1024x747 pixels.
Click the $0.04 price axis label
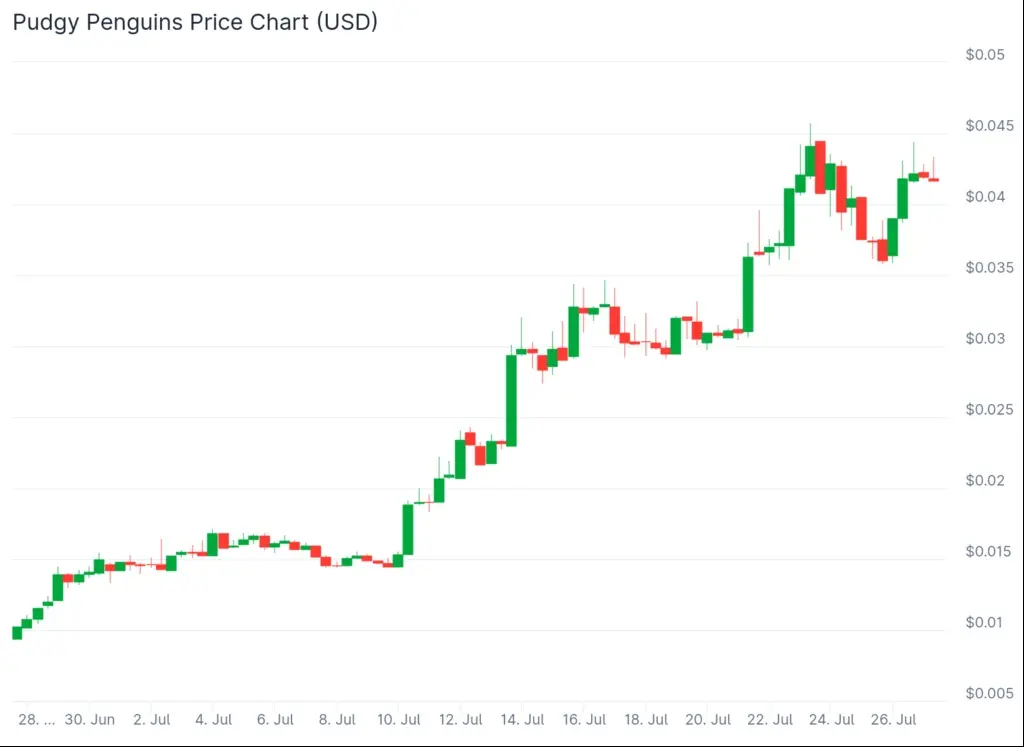coord(985,197)
